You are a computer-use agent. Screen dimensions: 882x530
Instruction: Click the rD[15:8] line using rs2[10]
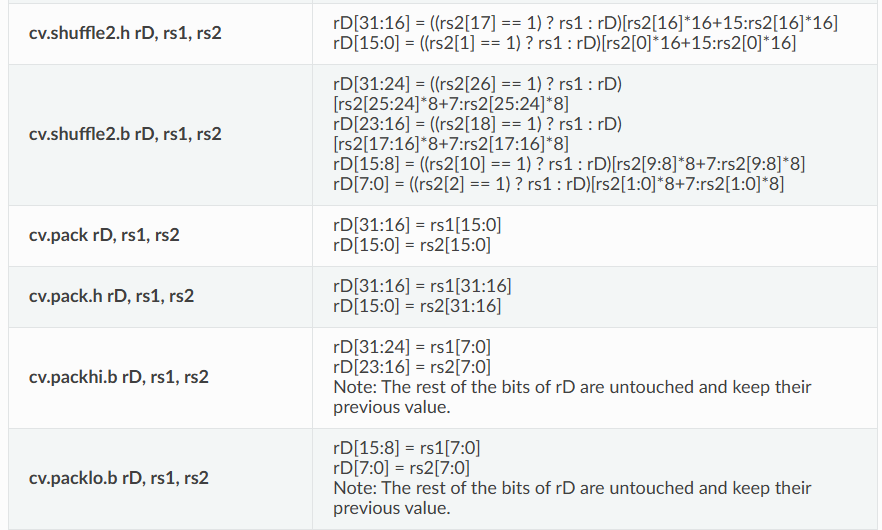tap(569, 164)
